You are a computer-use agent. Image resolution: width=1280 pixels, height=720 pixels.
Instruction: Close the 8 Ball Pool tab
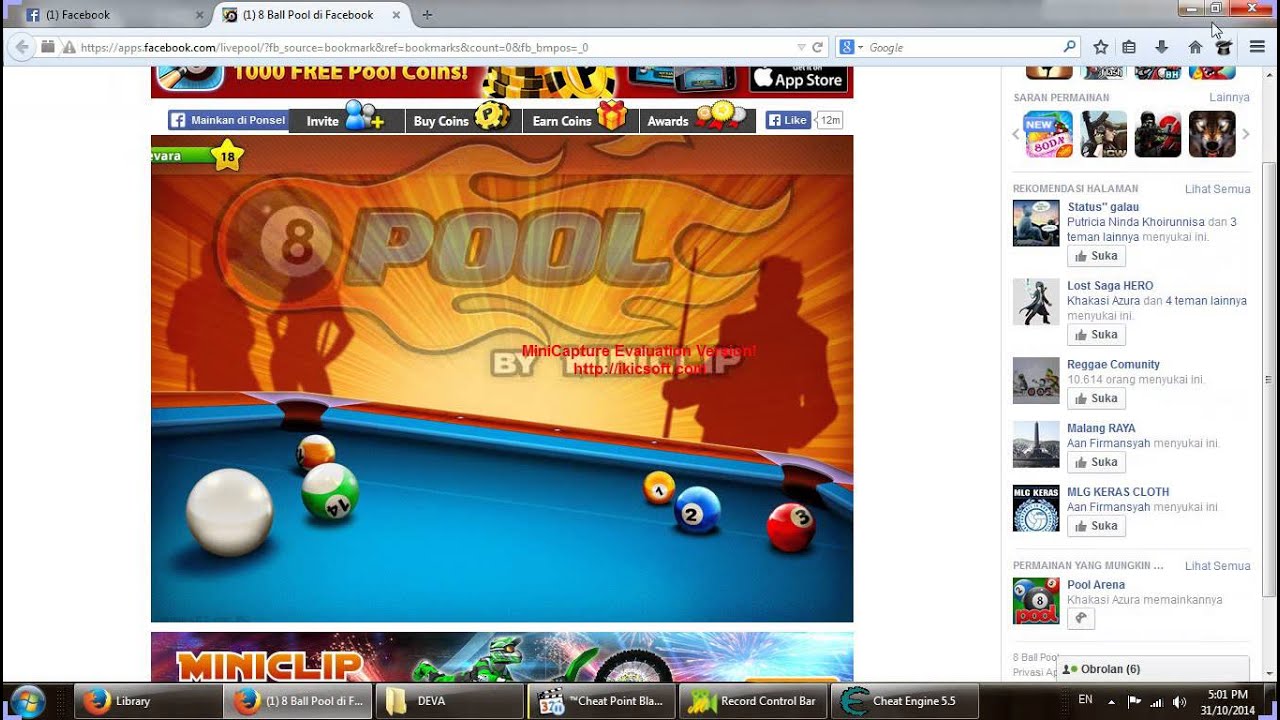(x=396, y=15)
